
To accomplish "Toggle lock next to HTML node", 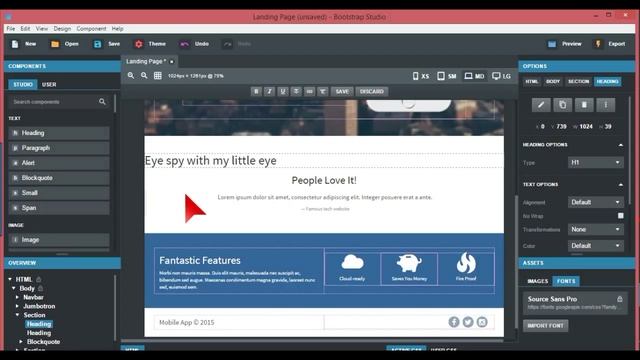I will pos(39,279).
